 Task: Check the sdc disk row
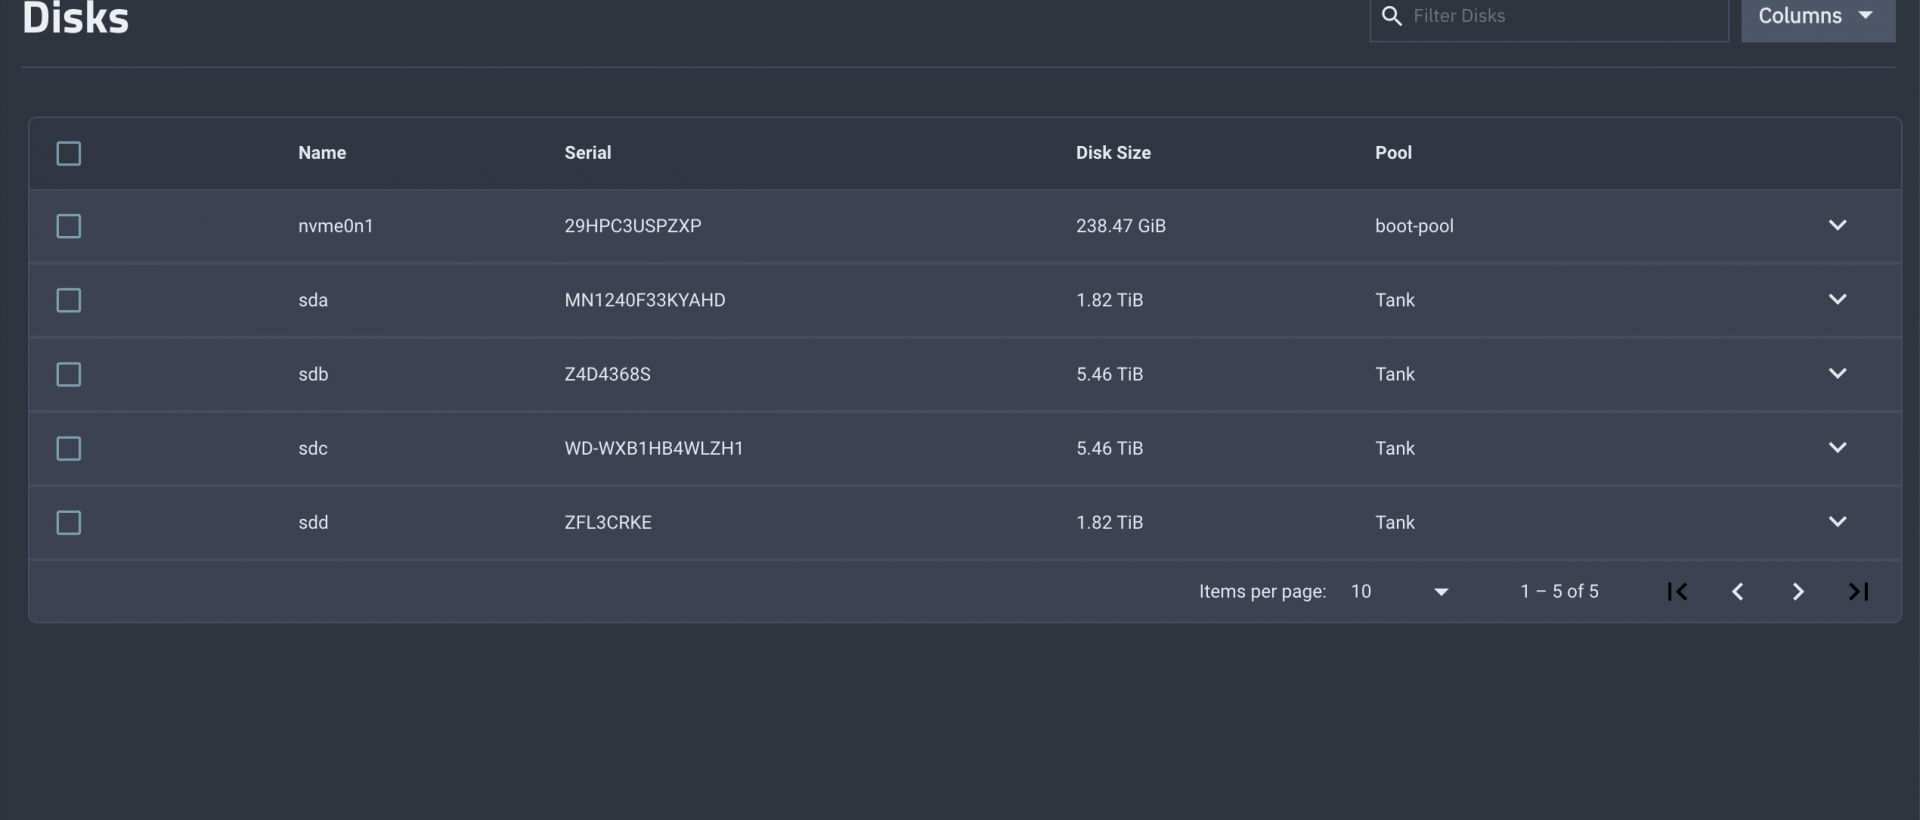tap(69, 448)
